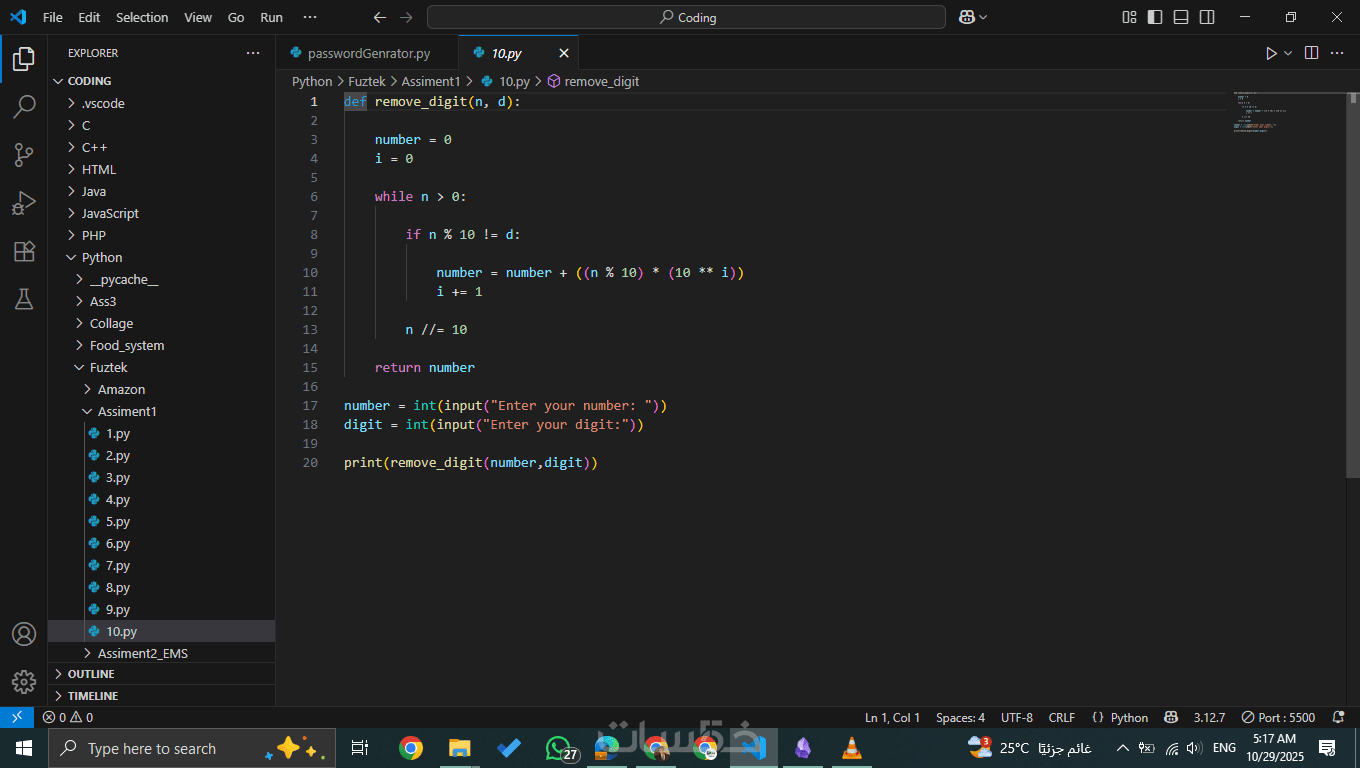Click the Spaces: 4 indentation setting

tap(960, 717)
